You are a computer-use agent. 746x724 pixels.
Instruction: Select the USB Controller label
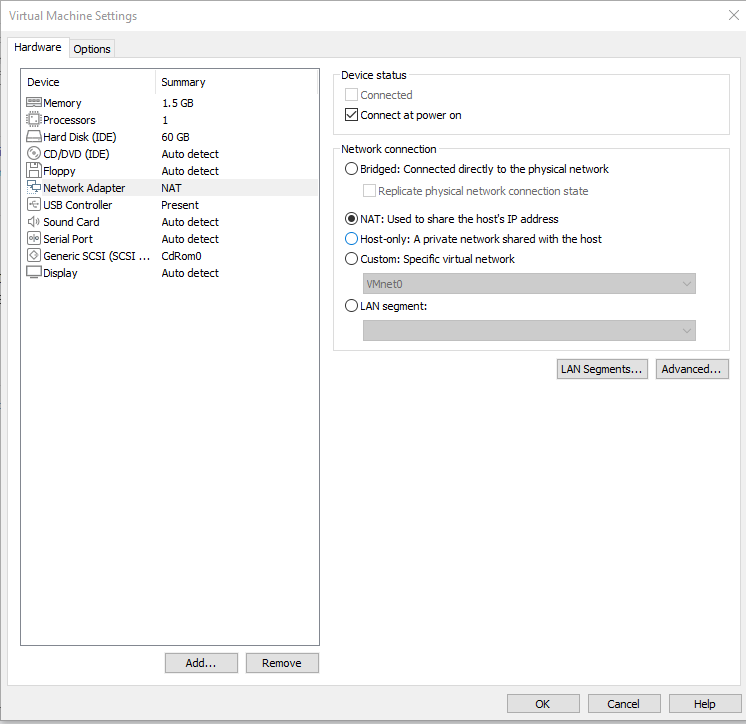click(x=78, y=205)
